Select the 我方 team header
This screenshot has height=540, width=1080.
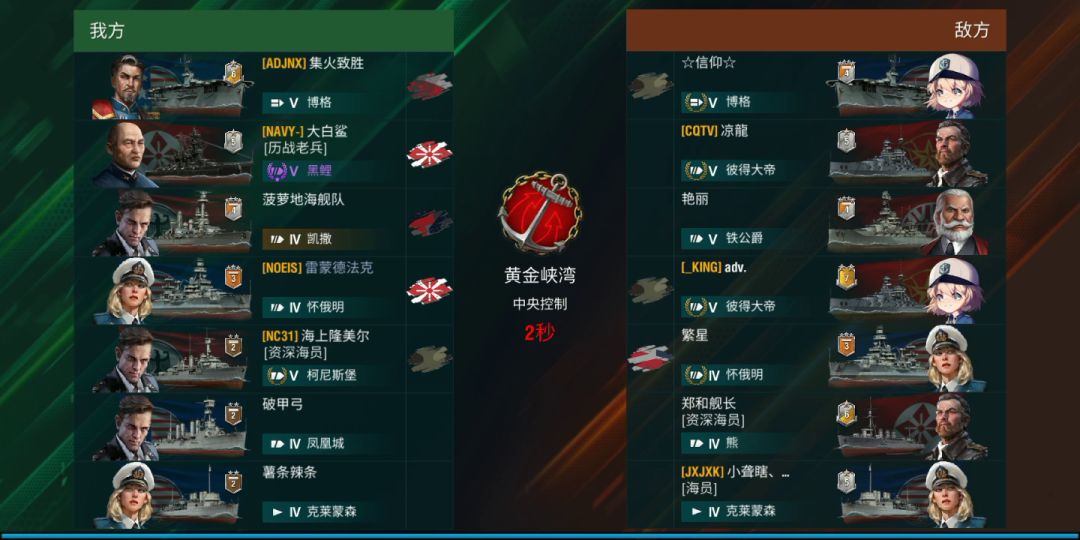264,31
